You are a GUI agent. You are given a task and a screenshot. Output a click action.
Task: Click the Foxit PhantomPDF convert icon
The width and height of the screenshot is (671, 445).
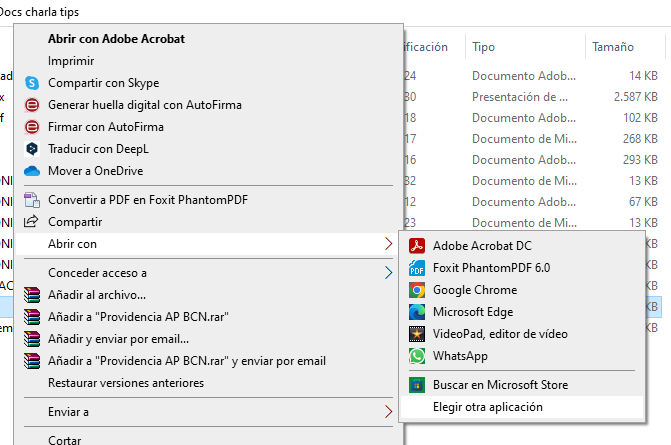coord(32,200)
